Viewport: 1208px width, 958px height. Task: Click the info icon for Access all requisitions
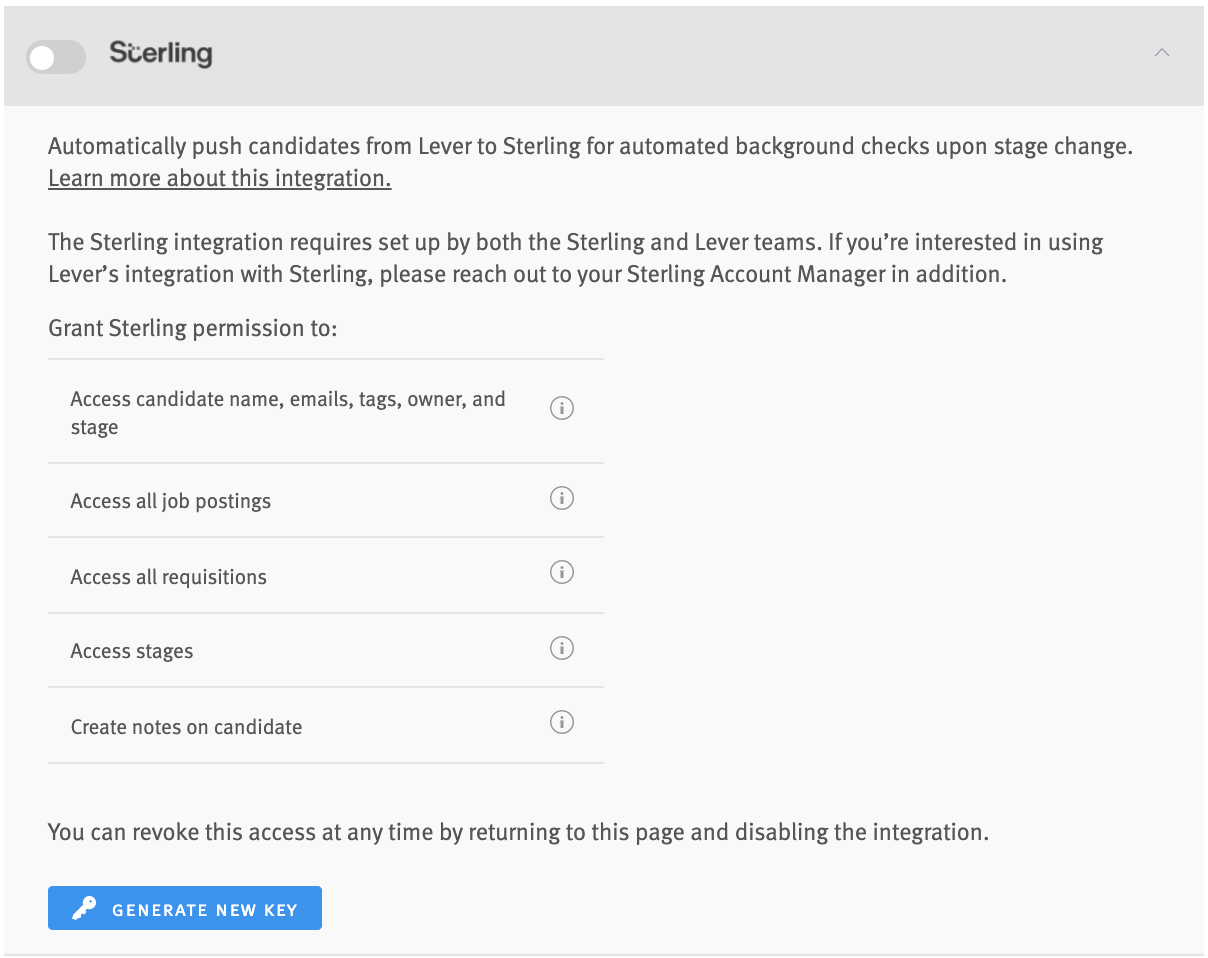561,572
